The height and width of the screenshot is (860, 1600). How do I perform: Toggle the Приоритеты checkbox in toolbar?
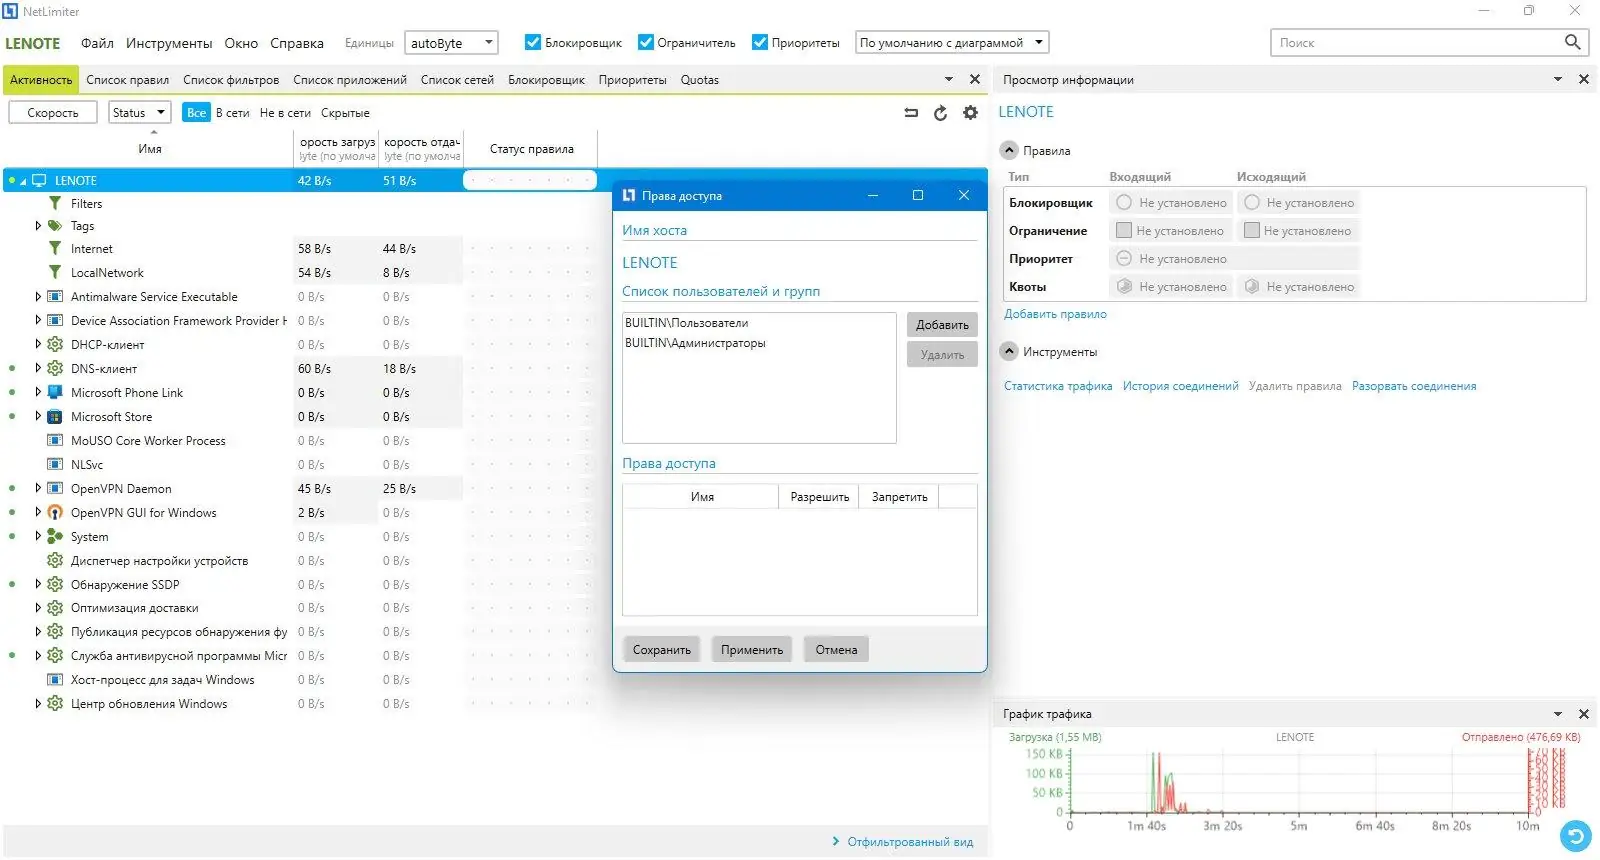[760, 42]
